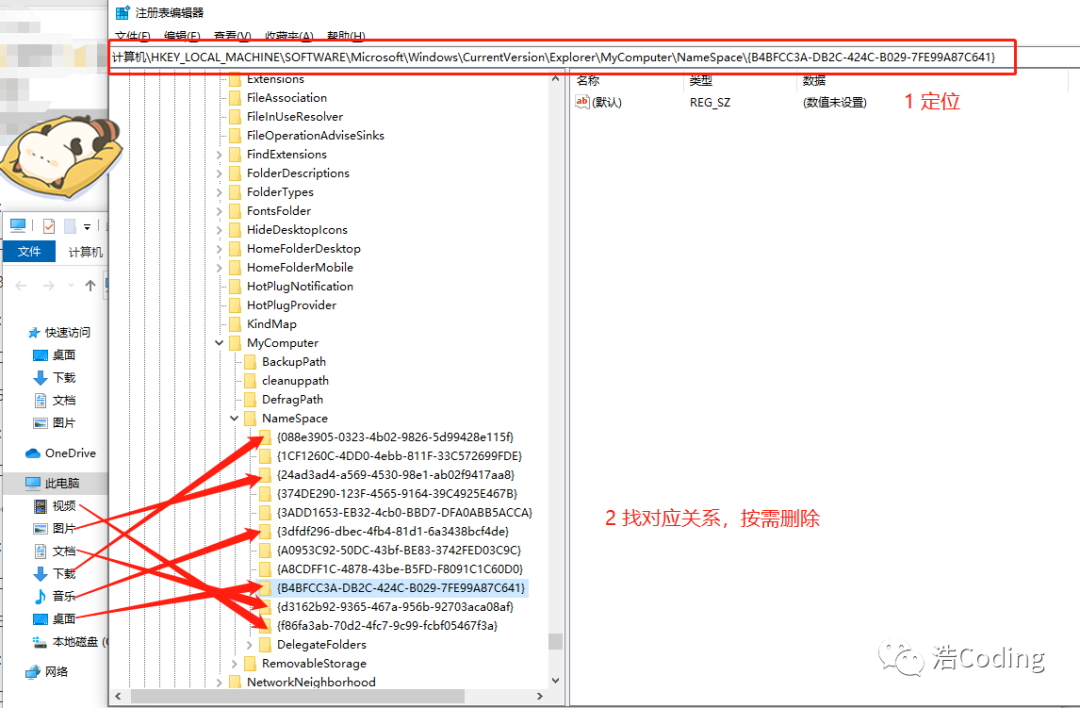The image size is (1080, 708).
Task: Expand the RemovableStorage key
Action: pos(234,664)
